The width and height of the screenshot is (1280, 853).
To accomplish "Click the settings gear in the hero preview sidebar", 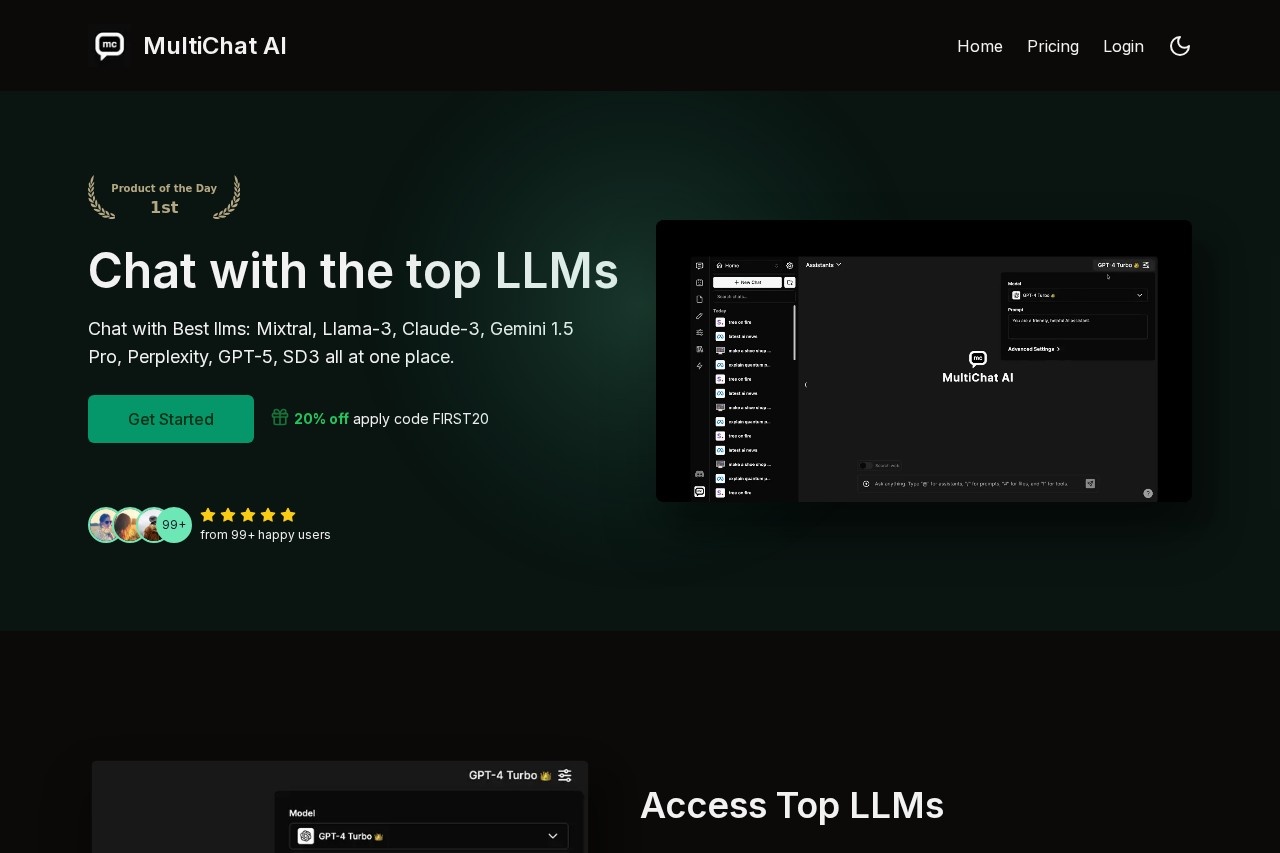I will [789, 266].
